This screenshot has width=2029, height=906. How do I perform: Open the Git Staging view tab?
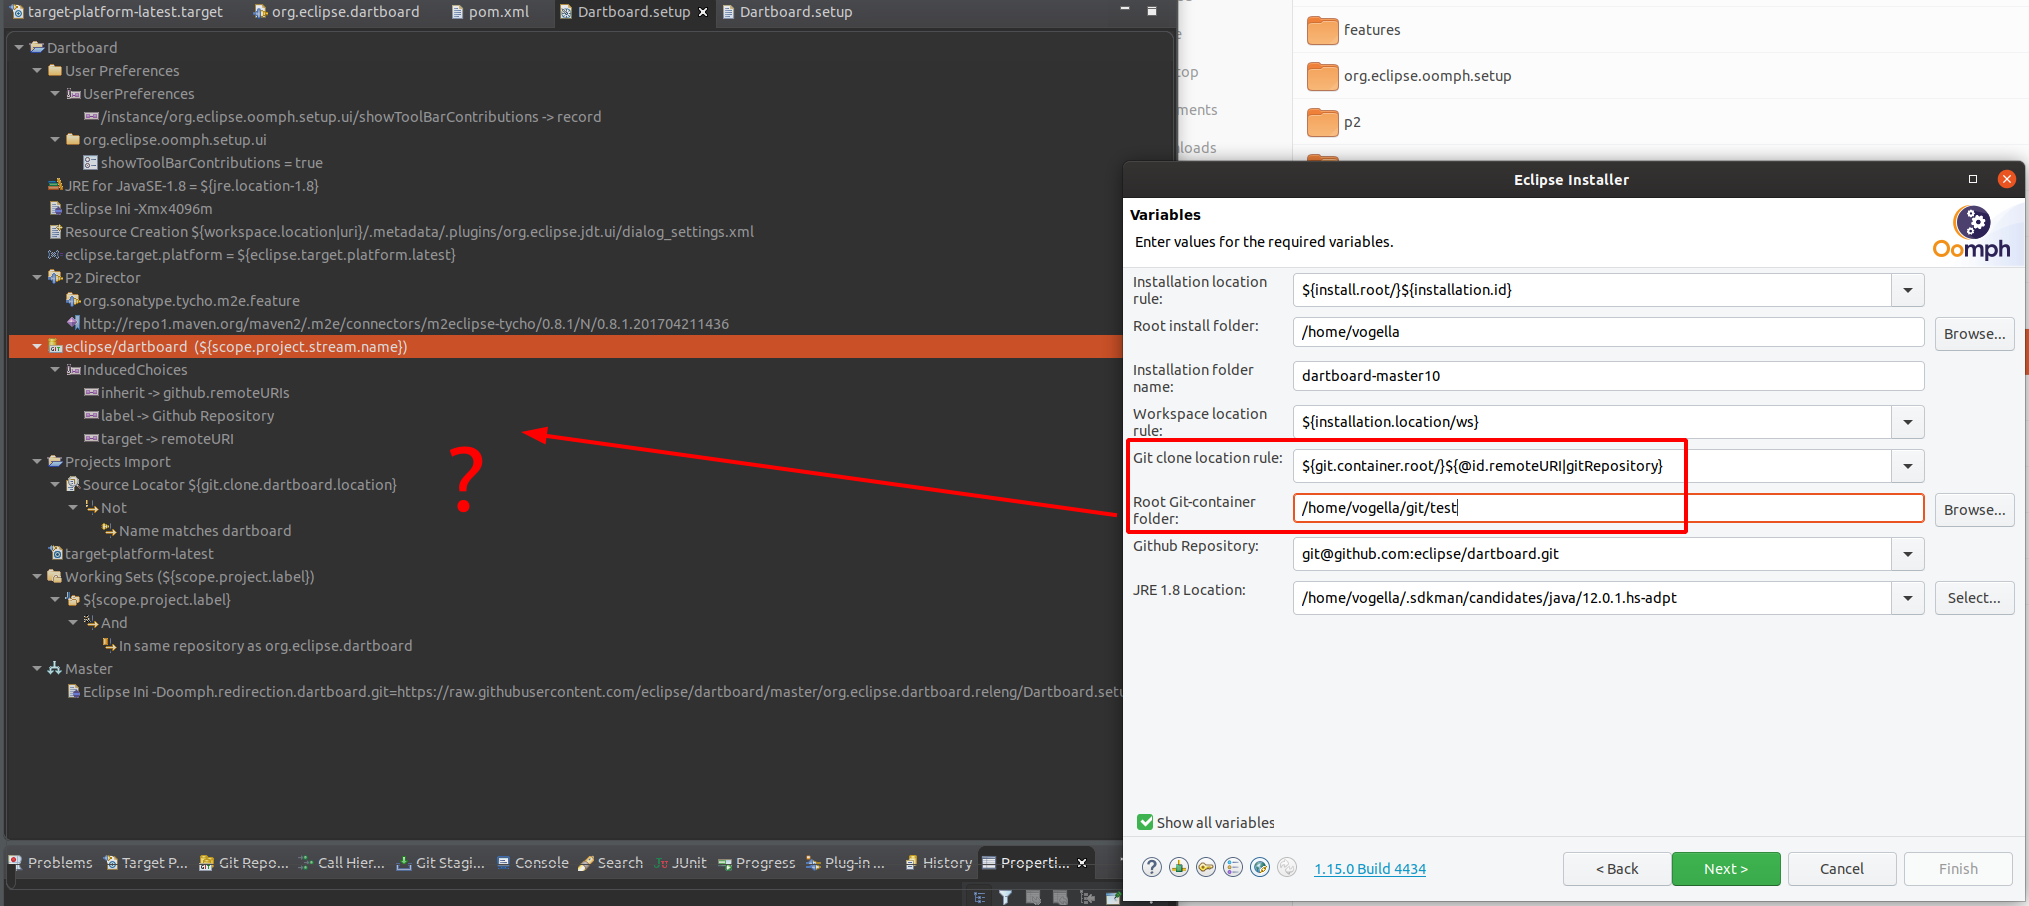point(440,863)
